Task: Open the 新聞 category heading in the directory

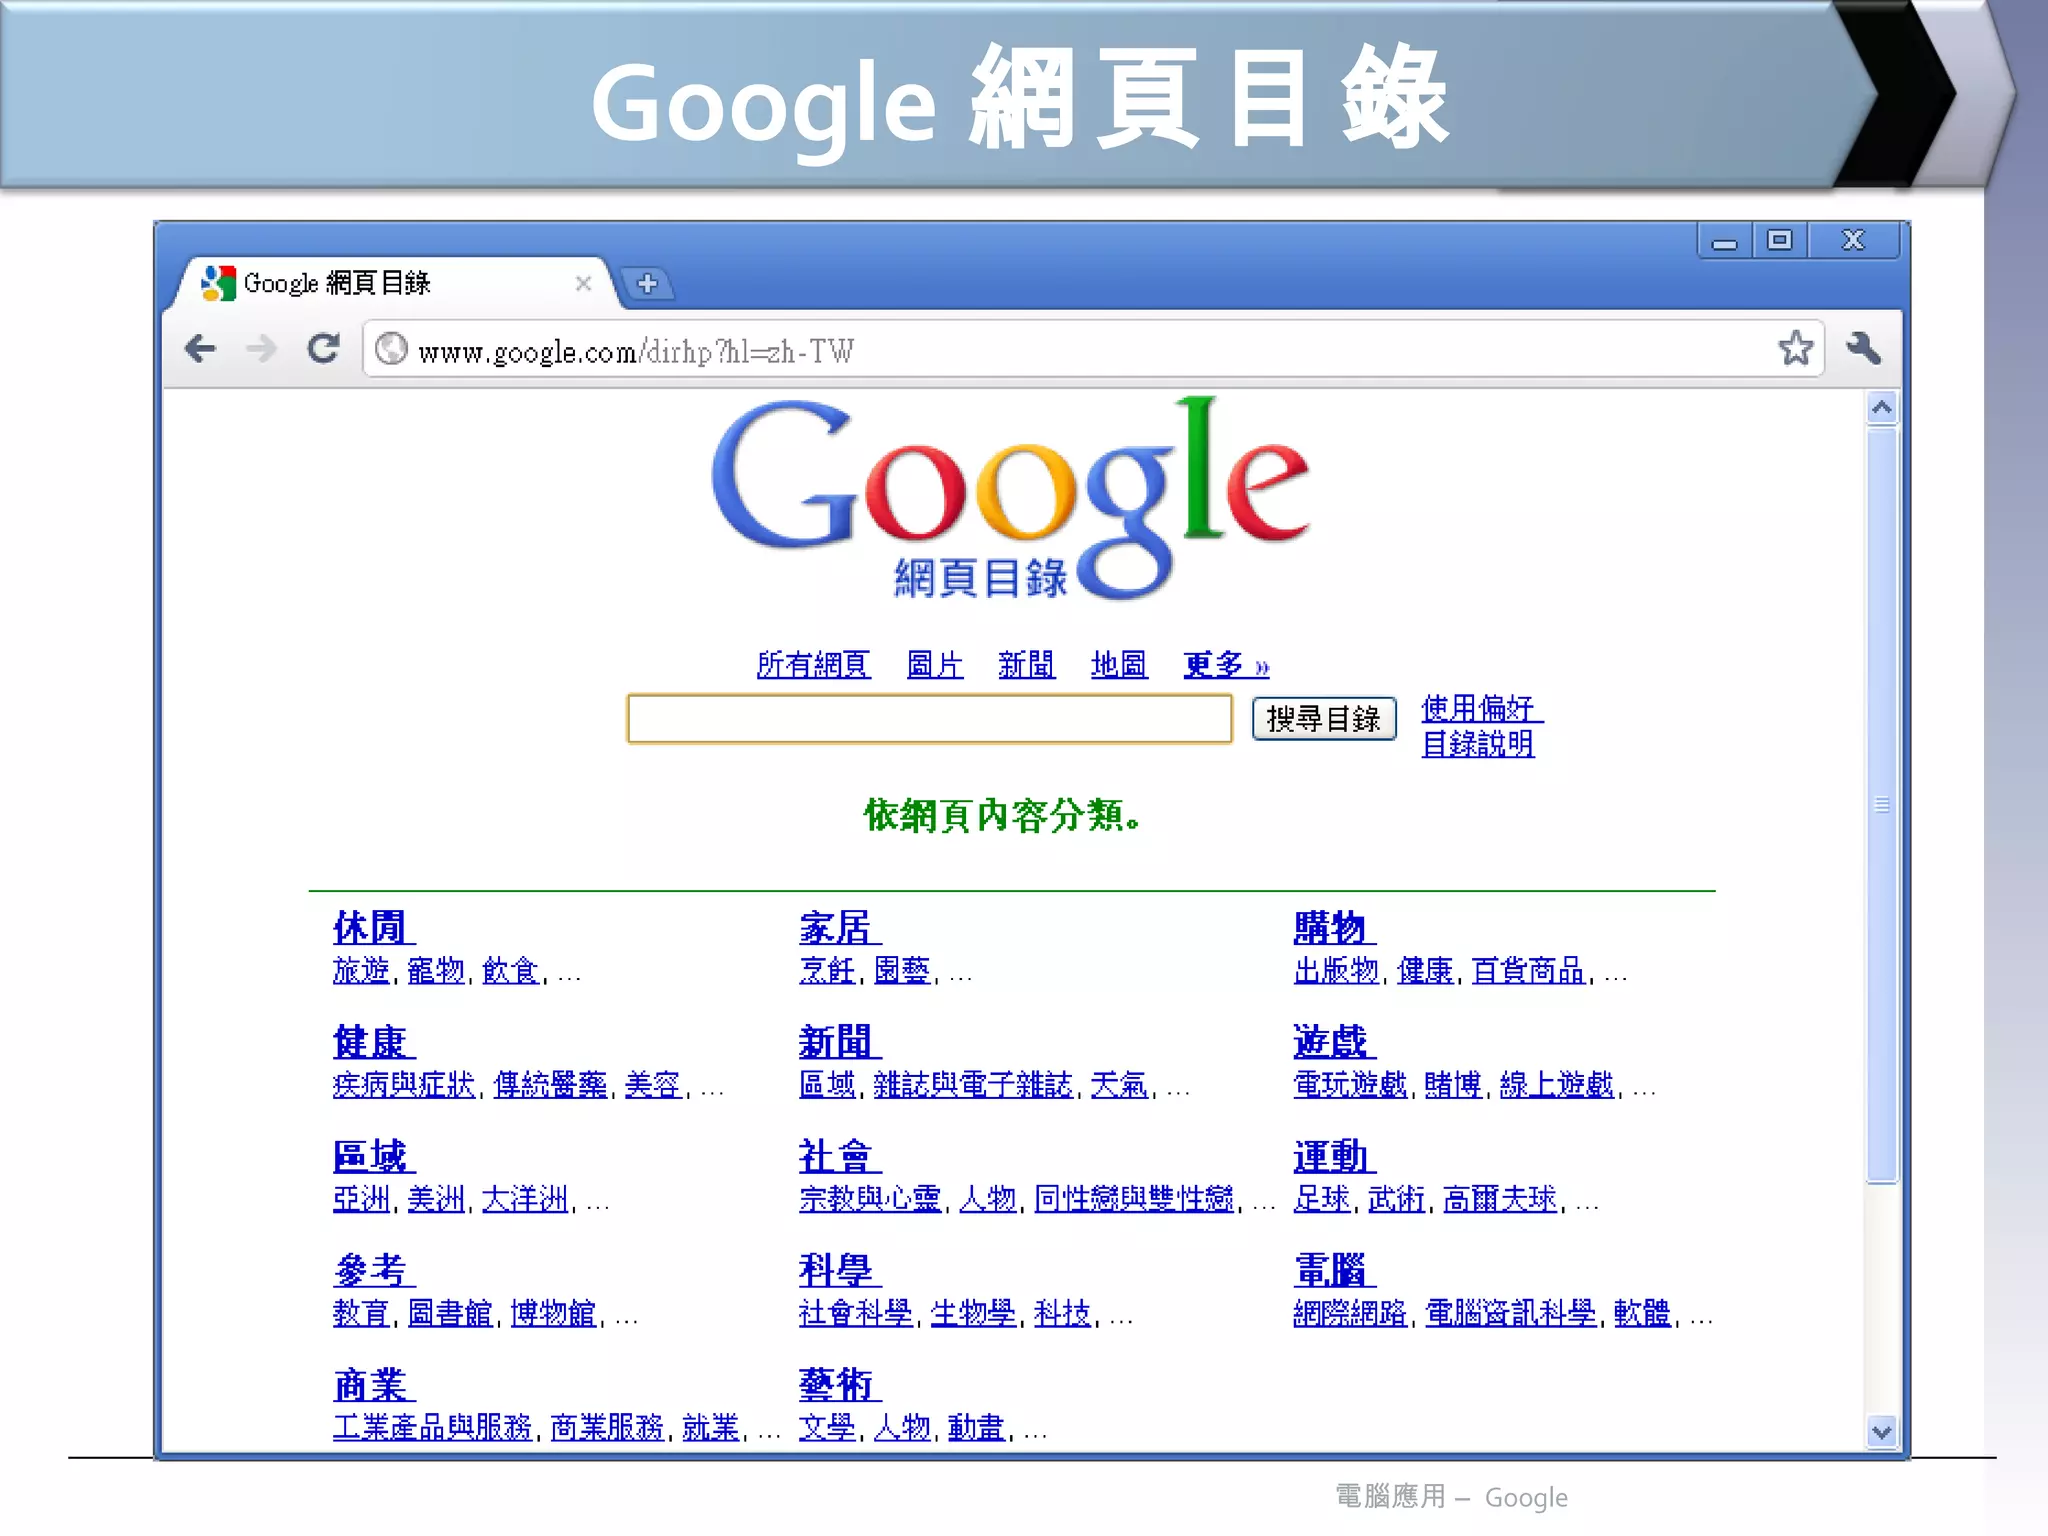Action: [839, 1042]
